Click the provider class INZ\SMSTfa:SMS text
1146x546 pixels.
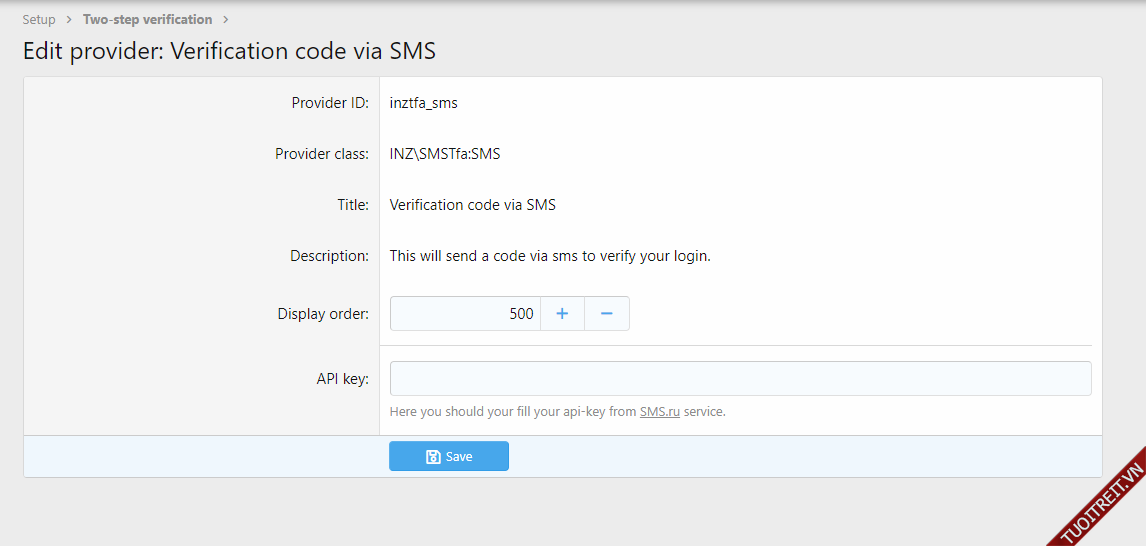click(x=444, y=154)
